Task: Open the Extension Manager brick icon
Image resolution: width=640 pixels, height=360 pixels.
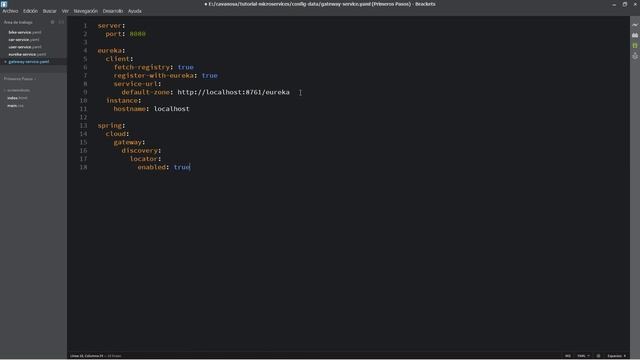Action: pos(635,36)
